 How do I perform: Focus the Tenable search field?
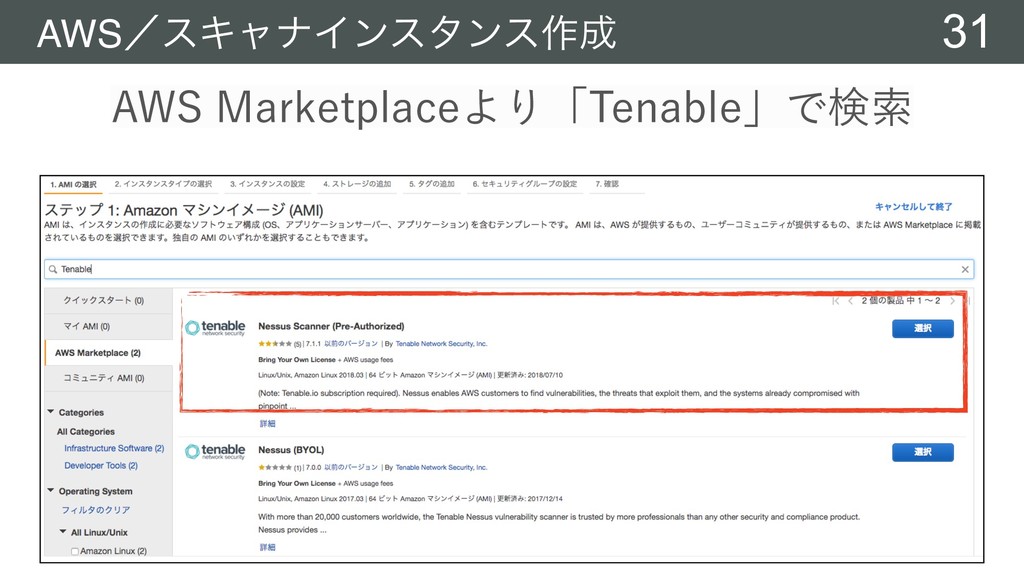point(509,269)
